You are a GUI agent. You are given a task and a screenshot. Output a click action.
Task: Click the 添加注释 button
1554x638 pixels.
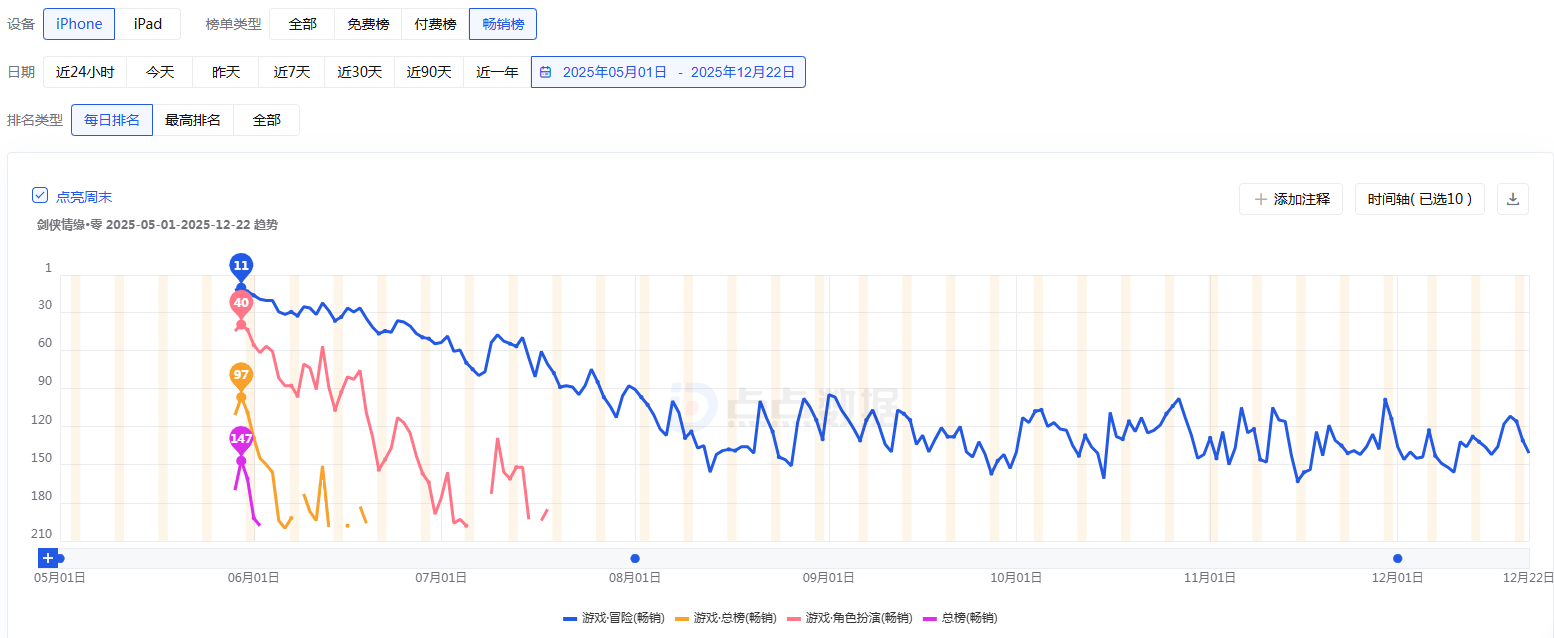[x=1292, y=199]
